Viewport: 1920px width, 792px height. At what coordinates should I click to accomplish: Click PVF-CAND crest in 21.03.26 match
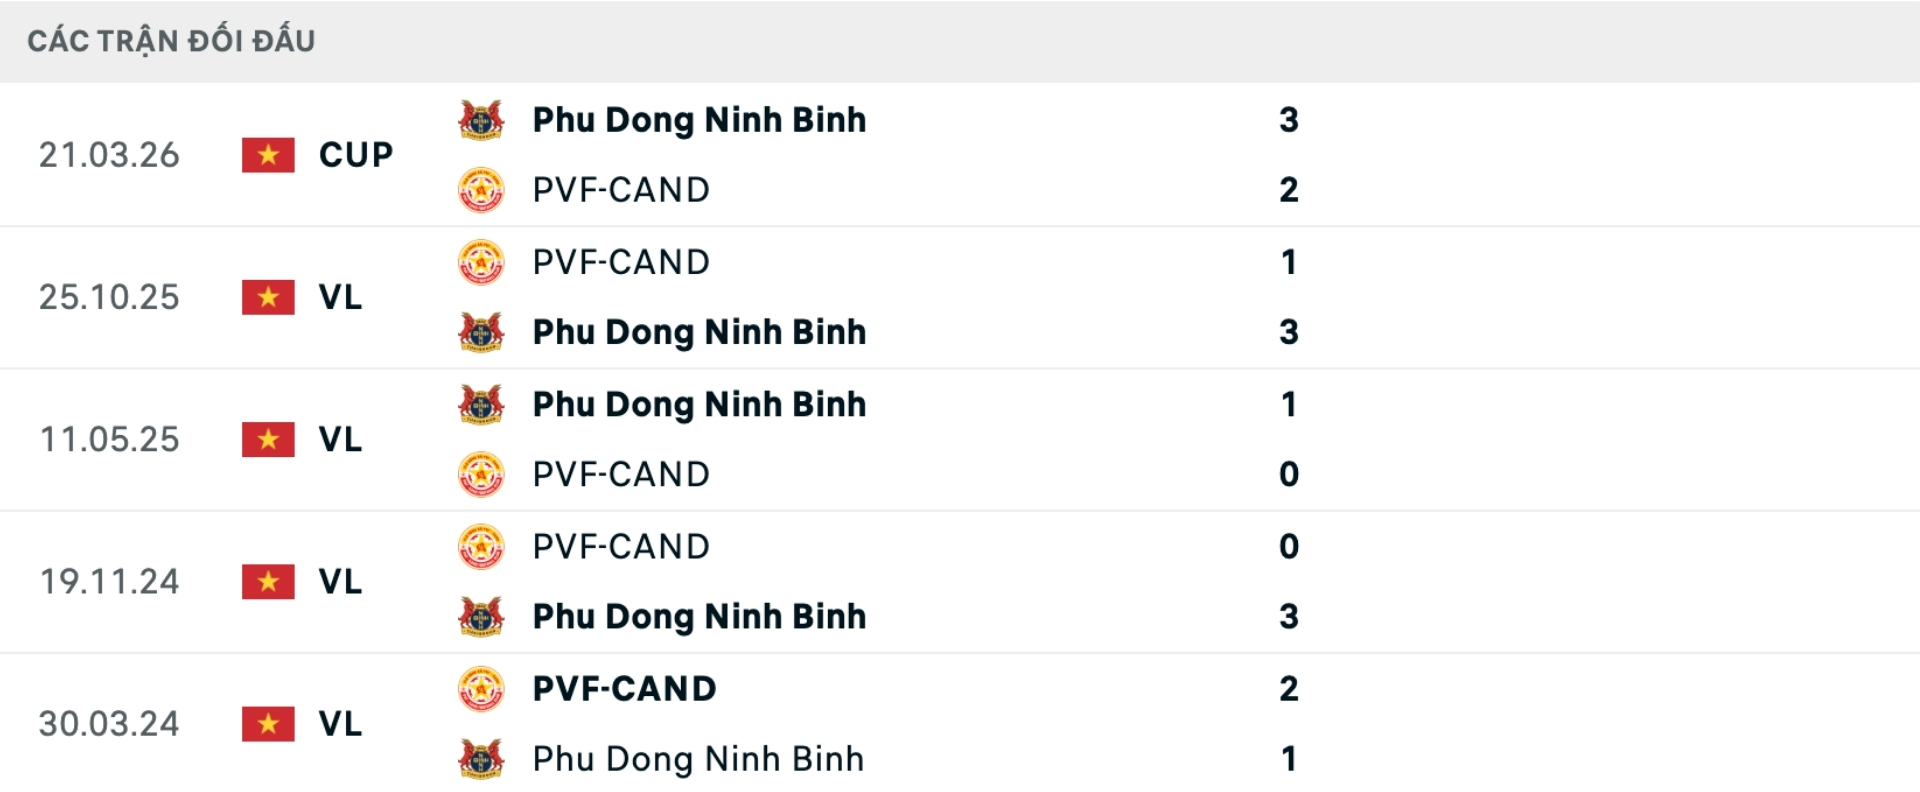(481, 190)
